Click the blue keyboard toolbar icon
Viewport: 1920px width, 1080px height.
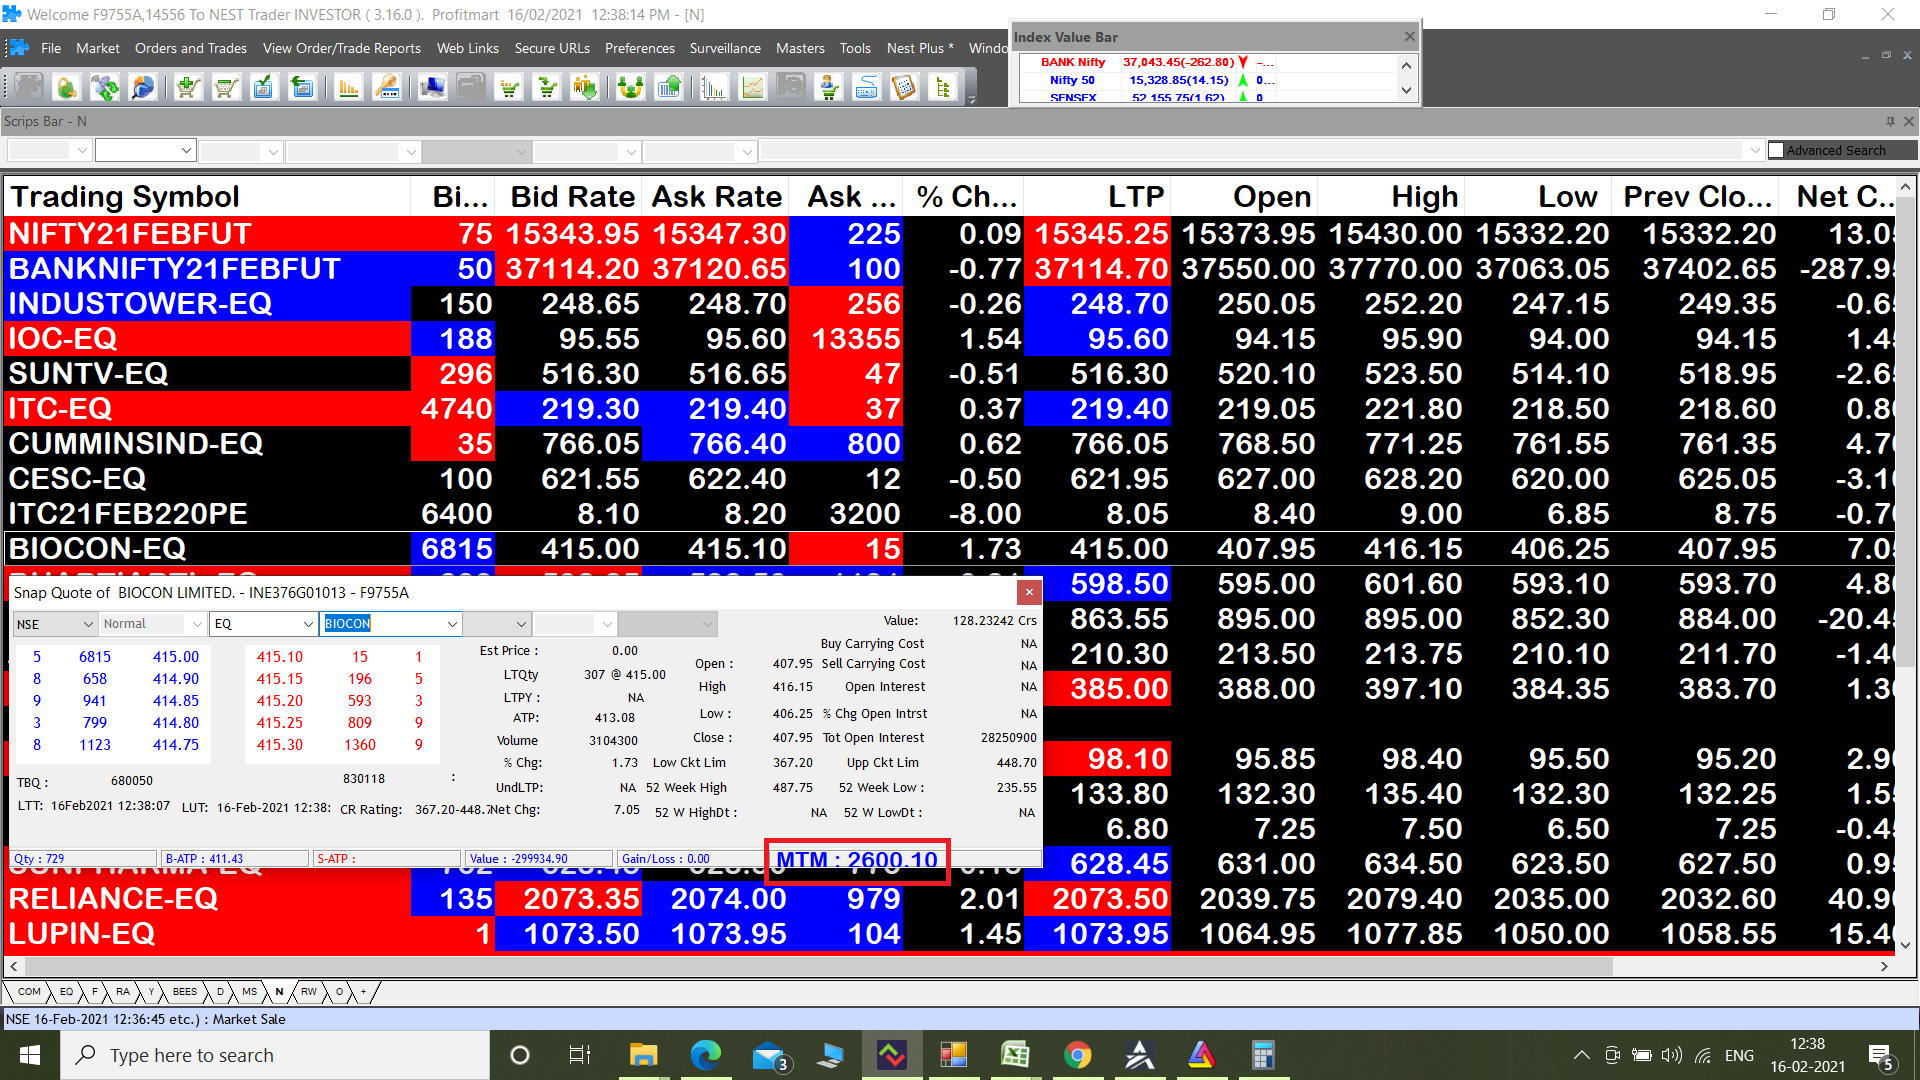pyautogui.click(x=866, y=88)
